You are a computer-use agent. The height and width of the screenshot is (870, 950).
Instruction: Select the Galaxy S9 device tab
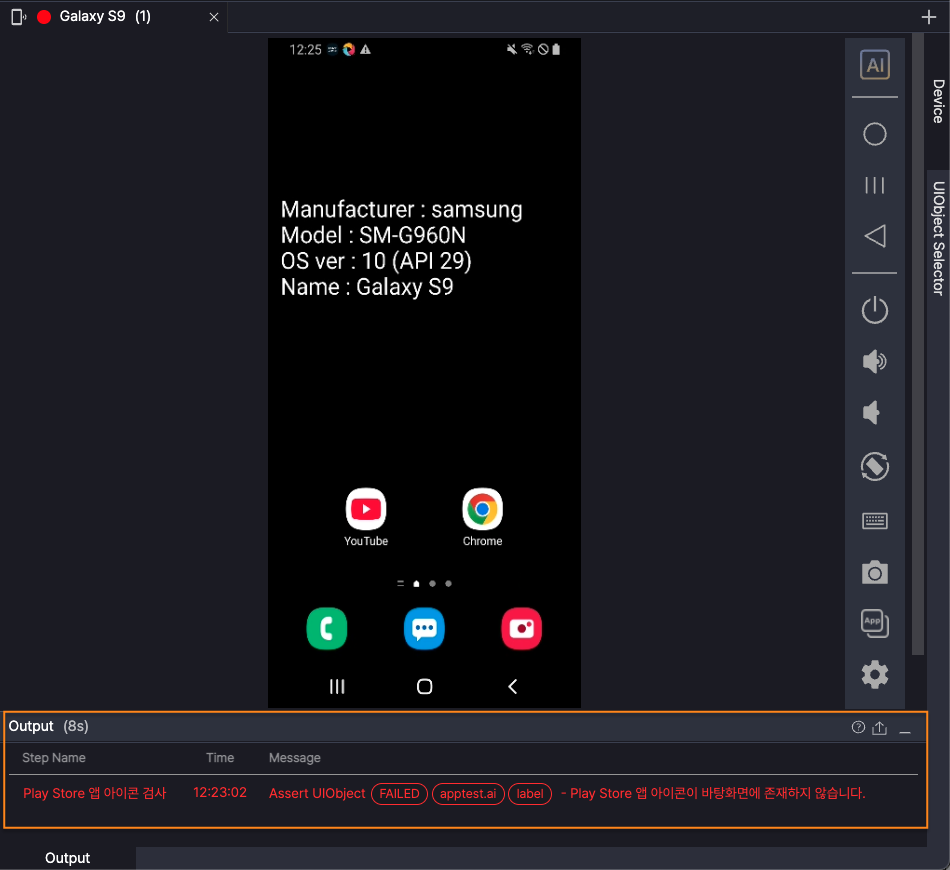[x=105, y=17]
